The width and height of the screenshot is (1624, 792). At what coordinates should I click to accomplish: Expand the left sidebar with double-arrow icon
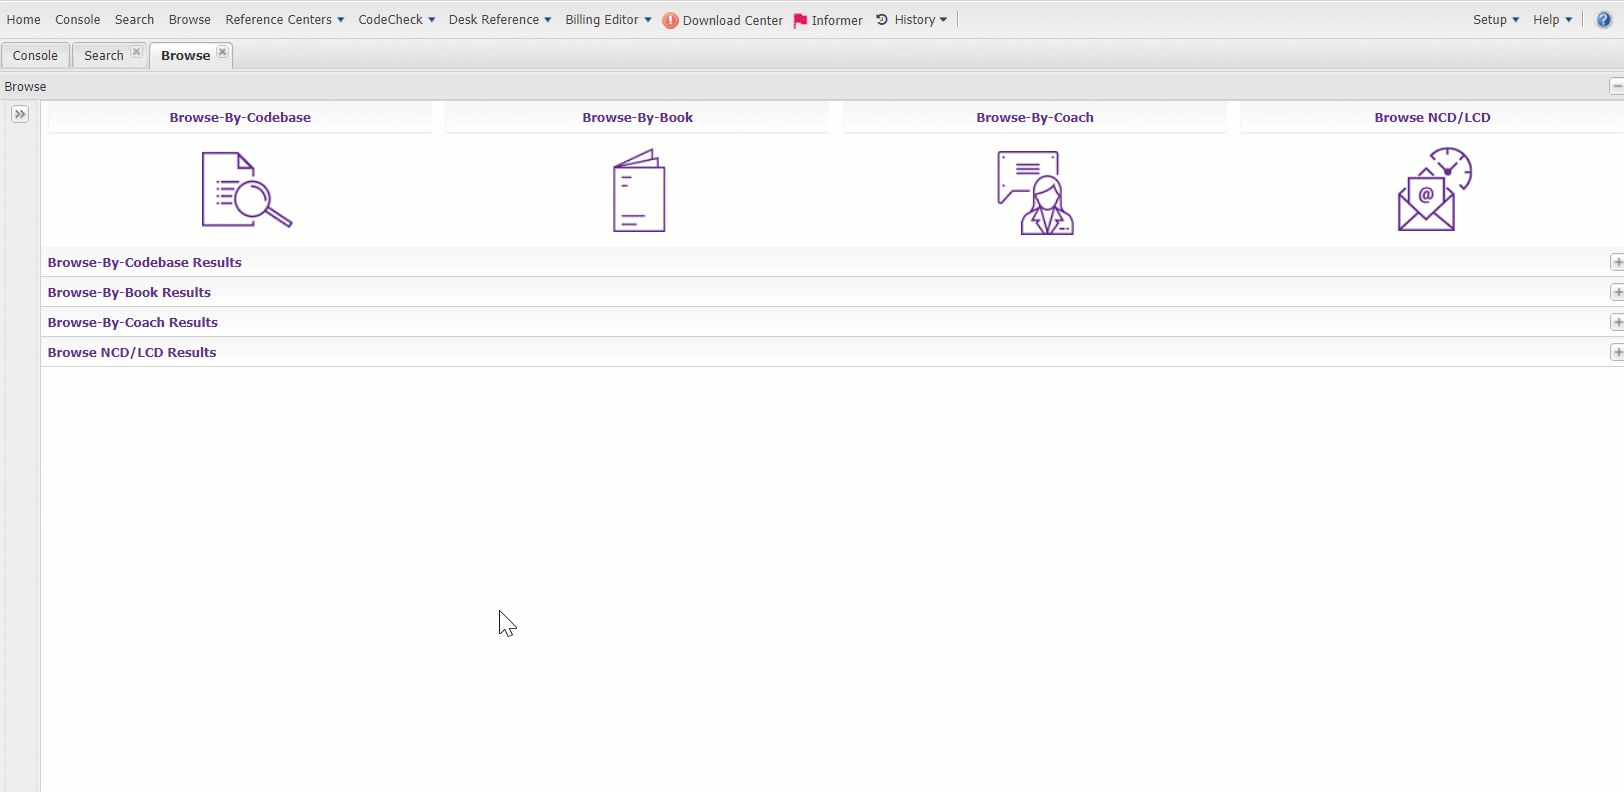(20, 114)
